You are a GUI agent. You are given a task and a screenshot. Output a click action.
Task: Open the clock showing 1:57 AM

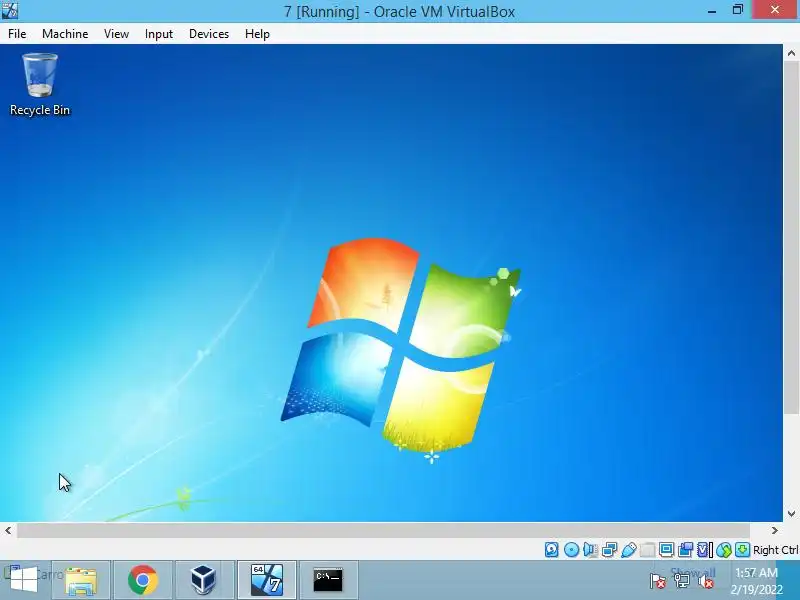point(757,581)
